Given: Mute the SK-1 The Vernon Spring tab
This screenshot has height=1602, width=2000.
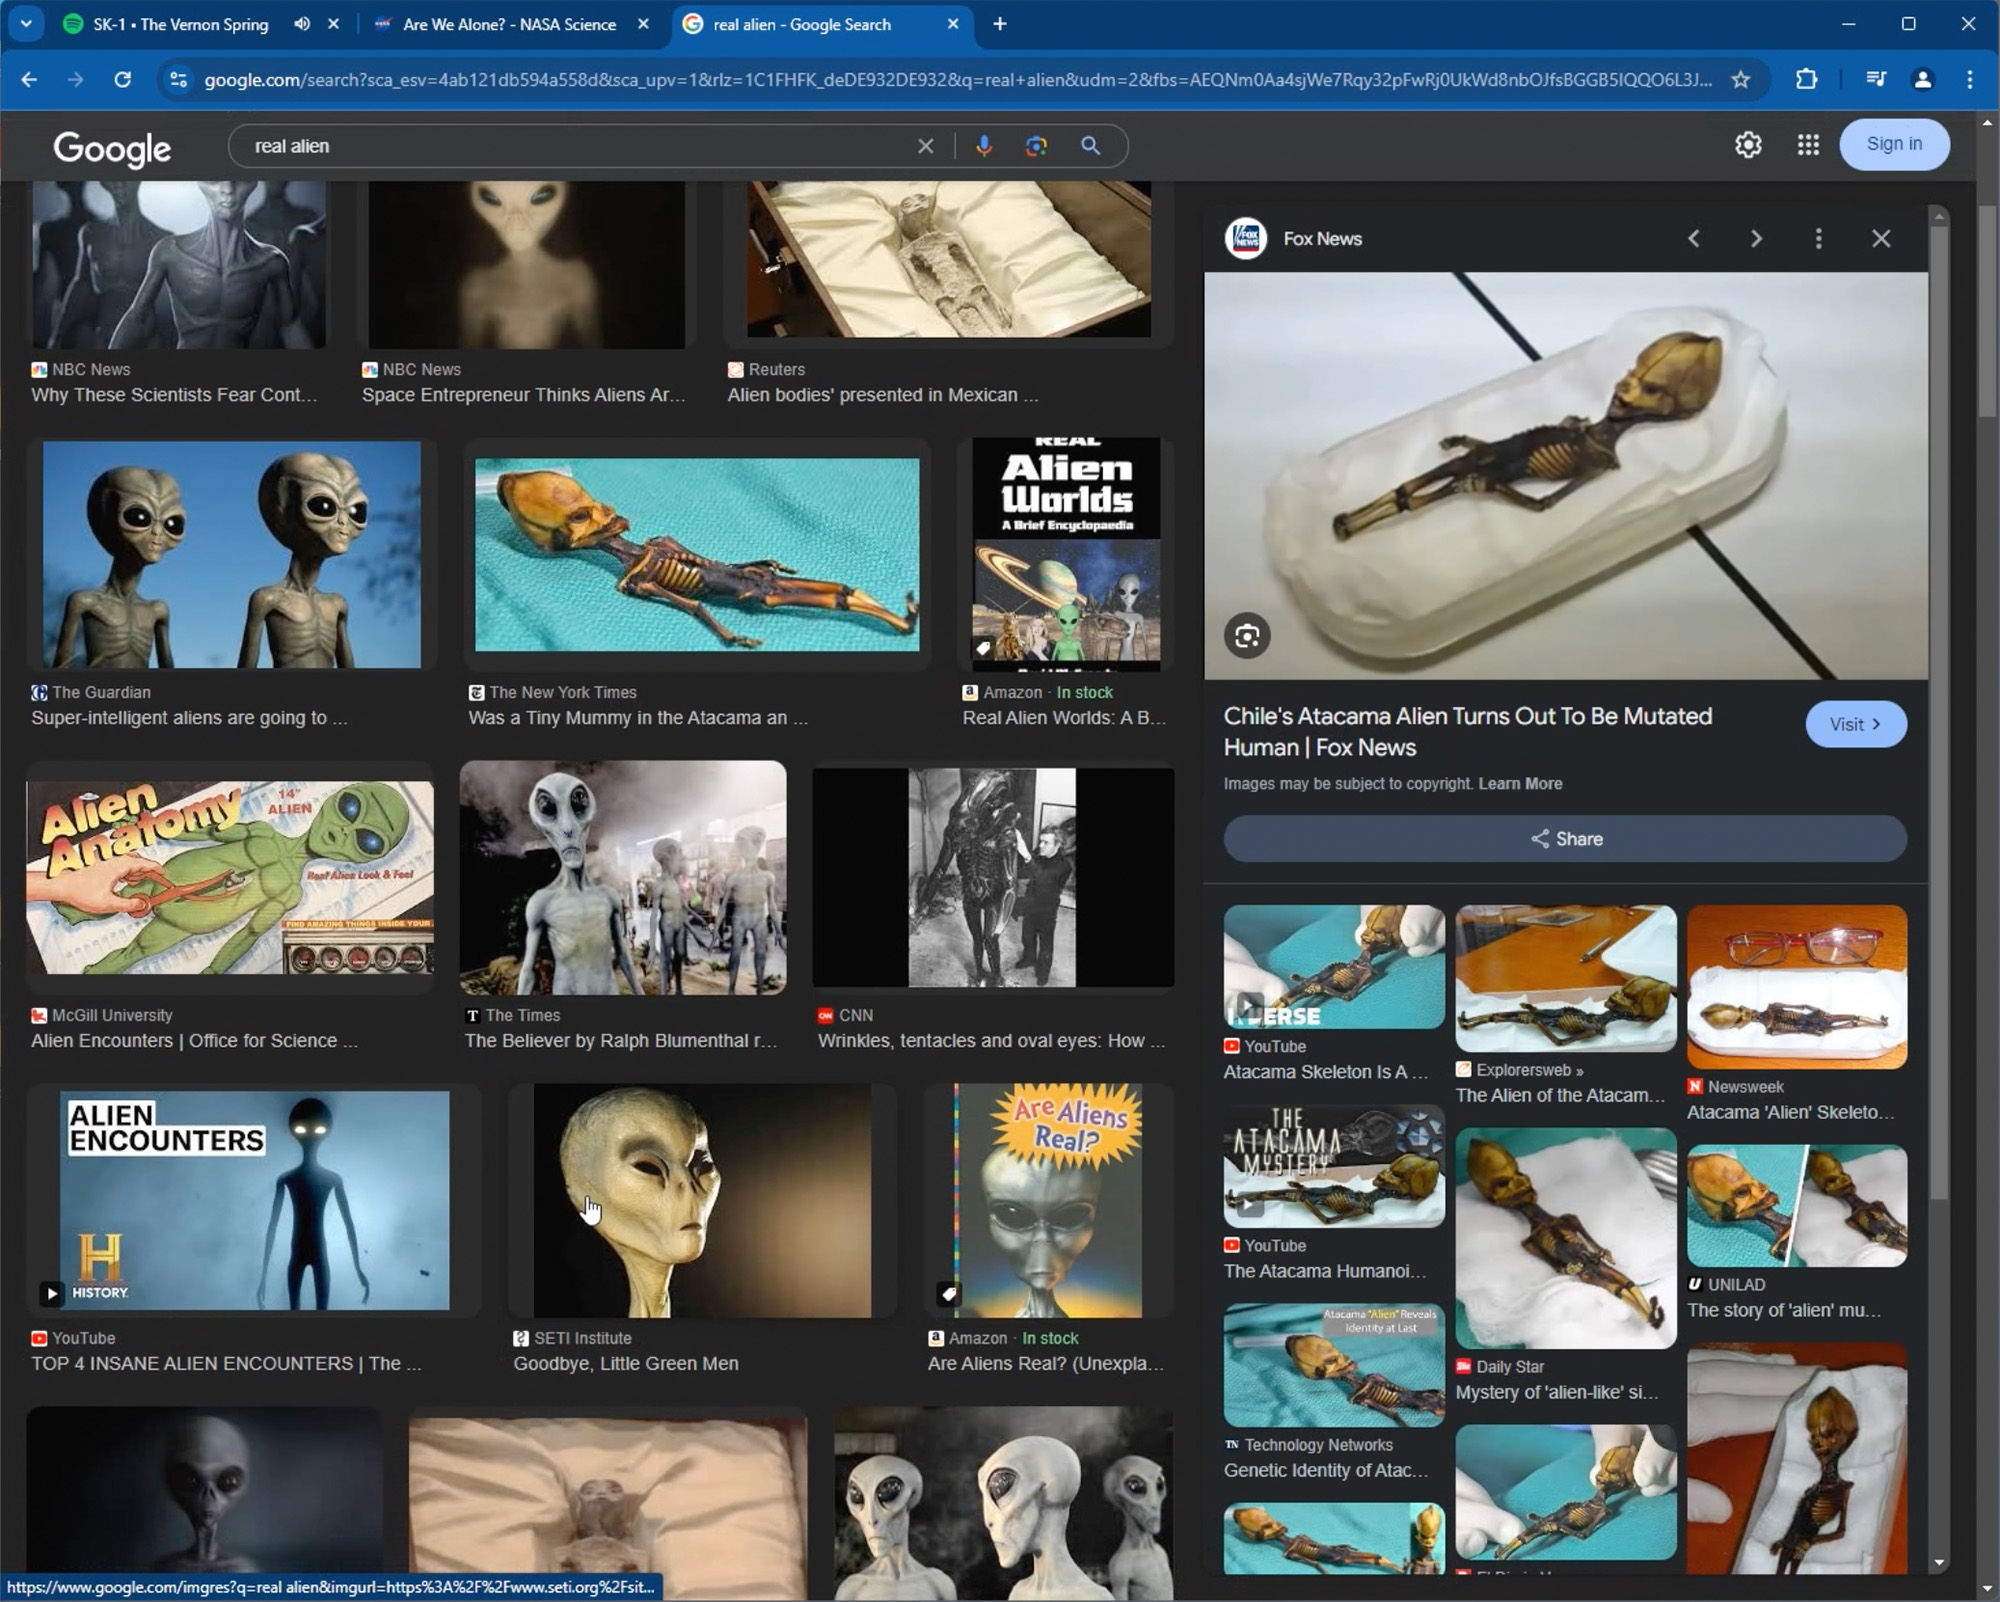Looking at the screenshot, I should (x=302, y=24).
